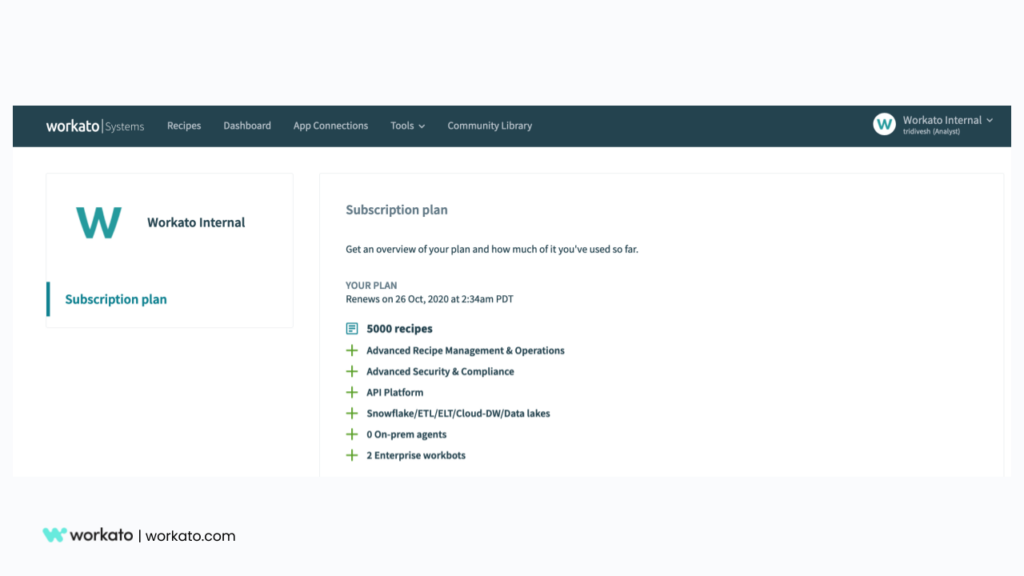Expand the Workato Internal account menu
The image size is (1024, 576).
948,120
